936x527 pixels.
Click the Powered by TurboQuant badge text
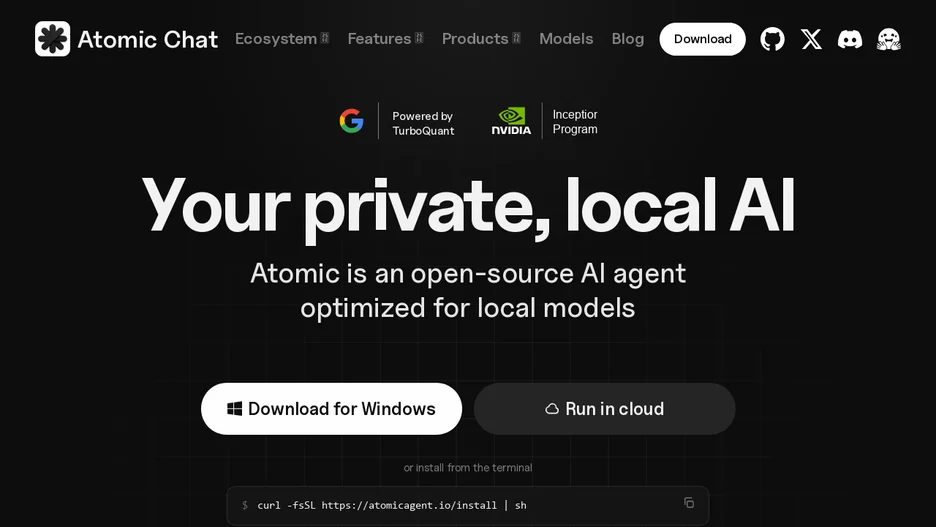tap(423, 124)
